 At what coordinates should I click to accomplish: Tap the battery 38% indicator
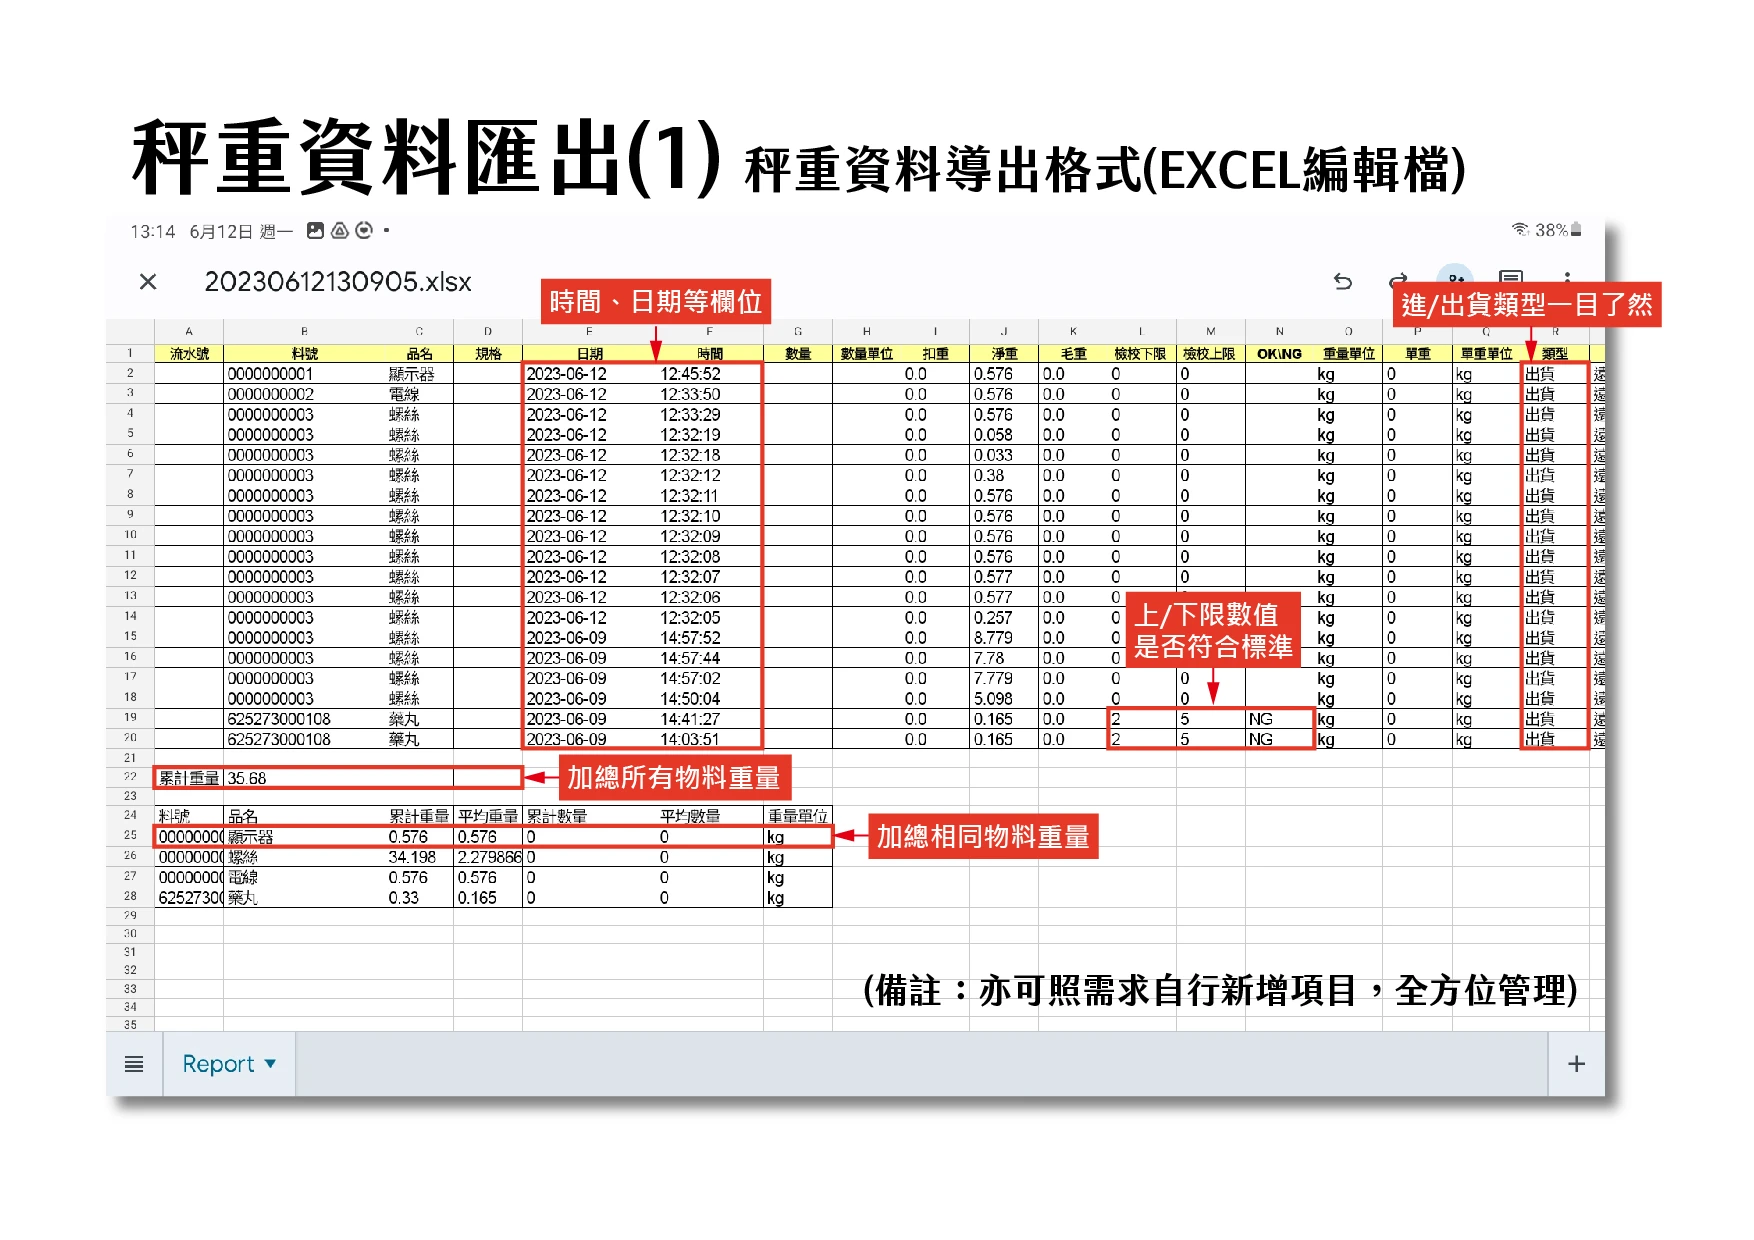click(1559, 230)
